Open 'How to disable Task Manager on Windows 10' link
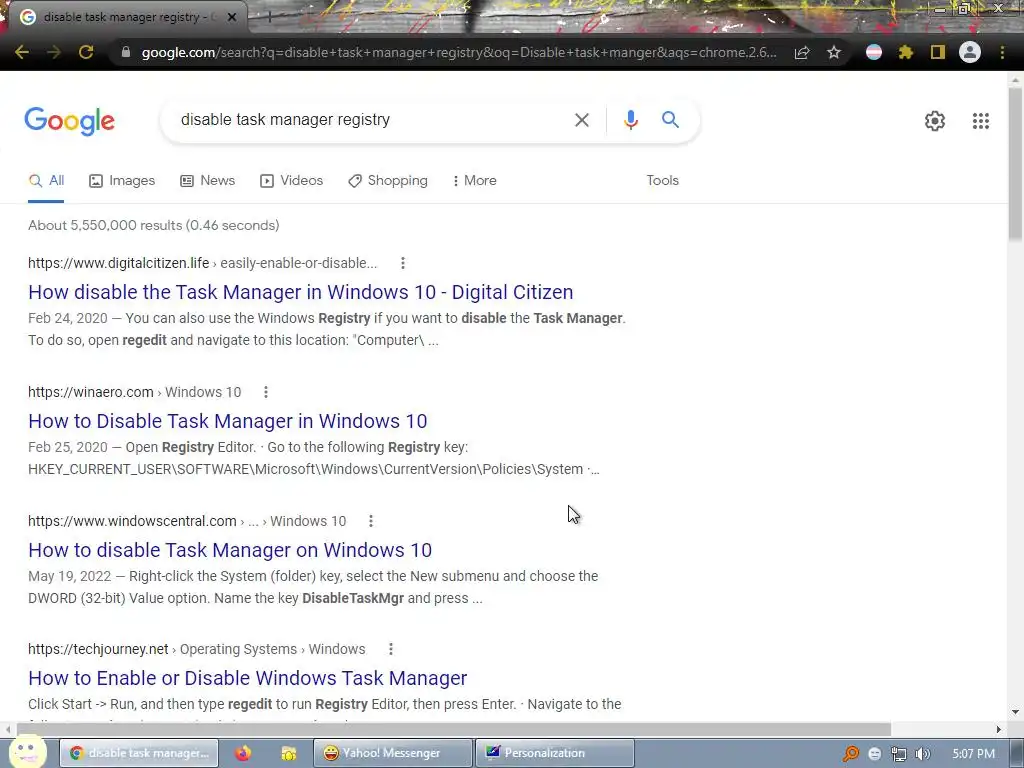Screen dimensions: 1024x768 (x=230, y=550)
